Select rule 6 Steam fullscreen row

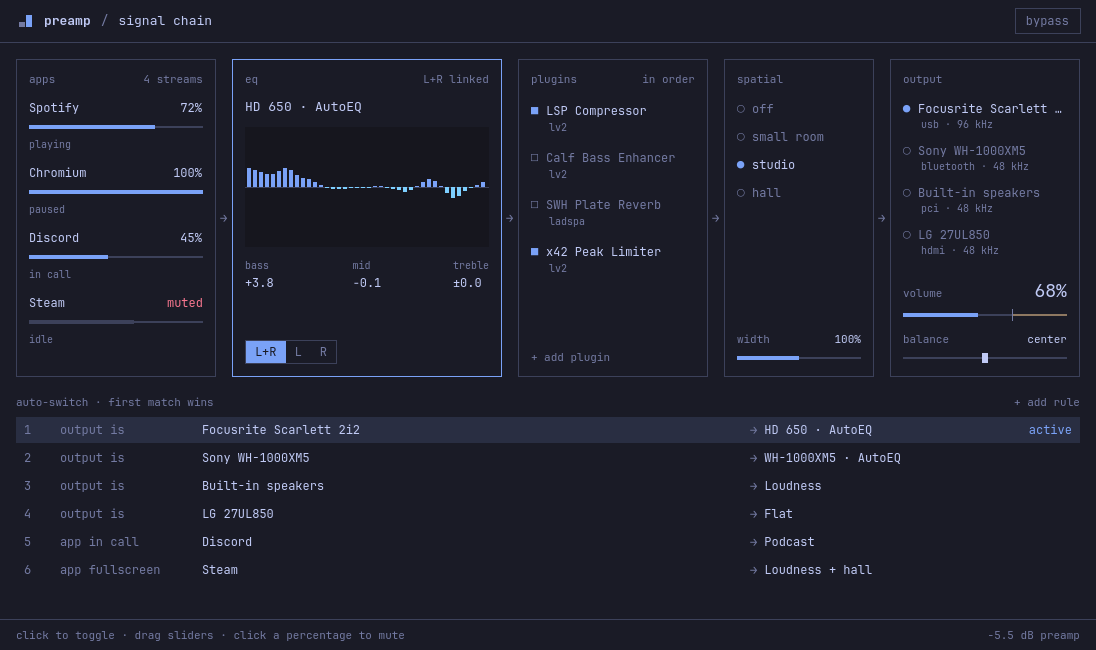[548, 570]
